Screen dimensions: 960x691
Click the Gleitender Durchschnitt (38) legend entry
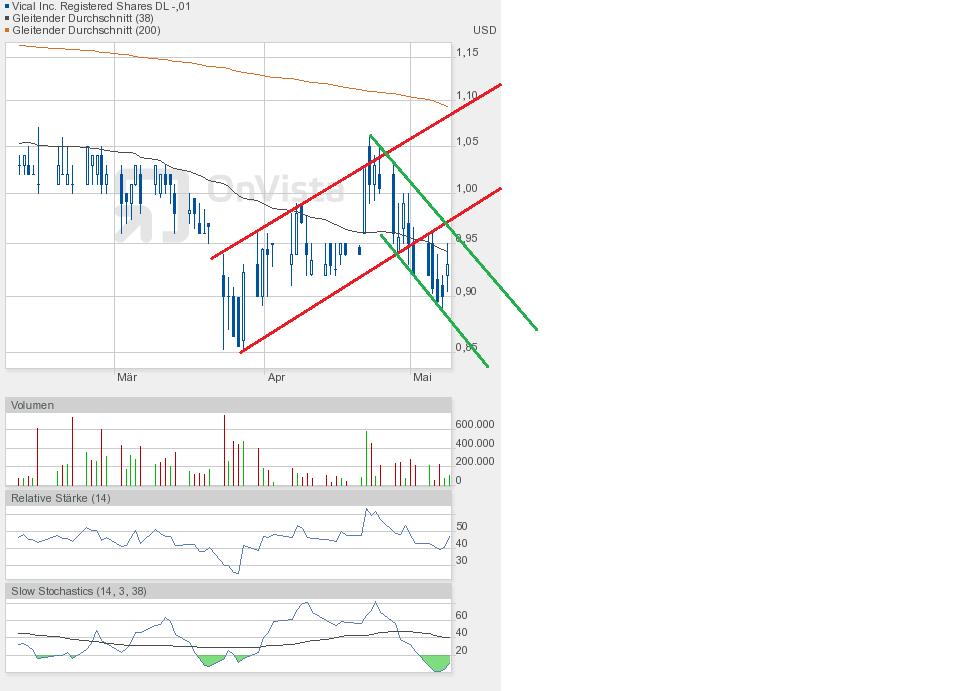(x=83, y=18)
